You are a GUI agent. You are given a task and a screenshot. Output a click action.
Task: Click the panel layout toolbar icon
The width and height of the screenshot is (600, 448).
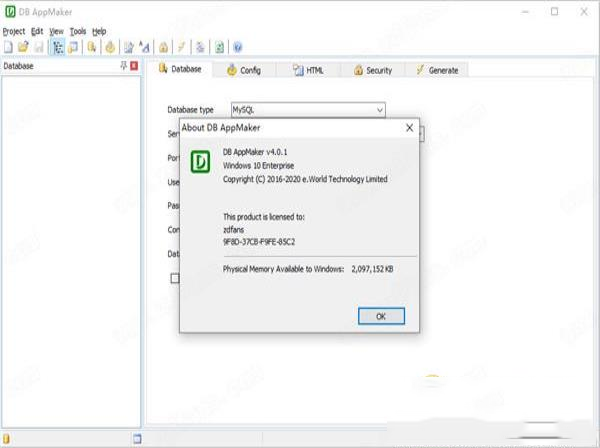pos(73,47)
